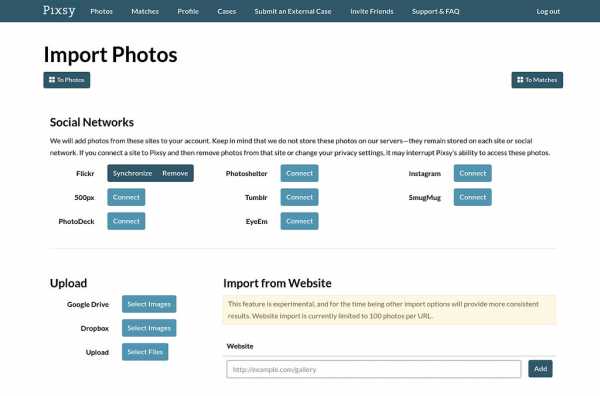Connect the Photoshelter account
Screen dimensions: 600x396
pyautogui.click(x=299, y=173)
